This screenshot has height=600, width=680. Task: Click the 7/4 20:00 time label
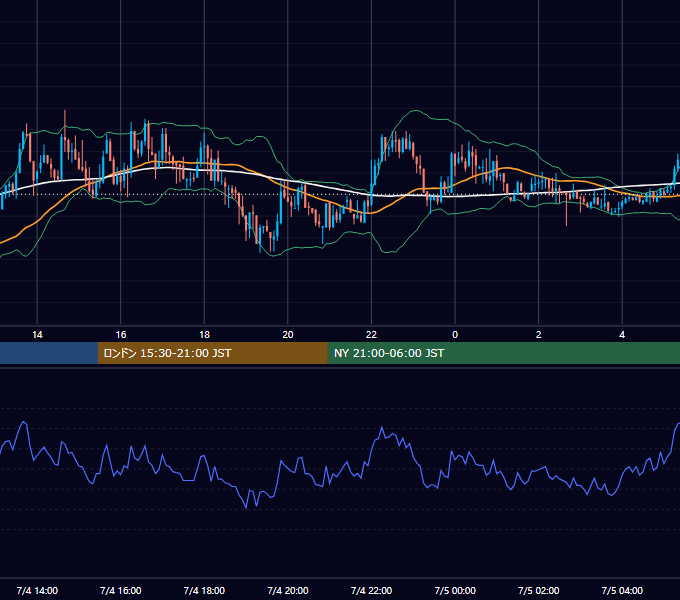(x=288, y=590)
